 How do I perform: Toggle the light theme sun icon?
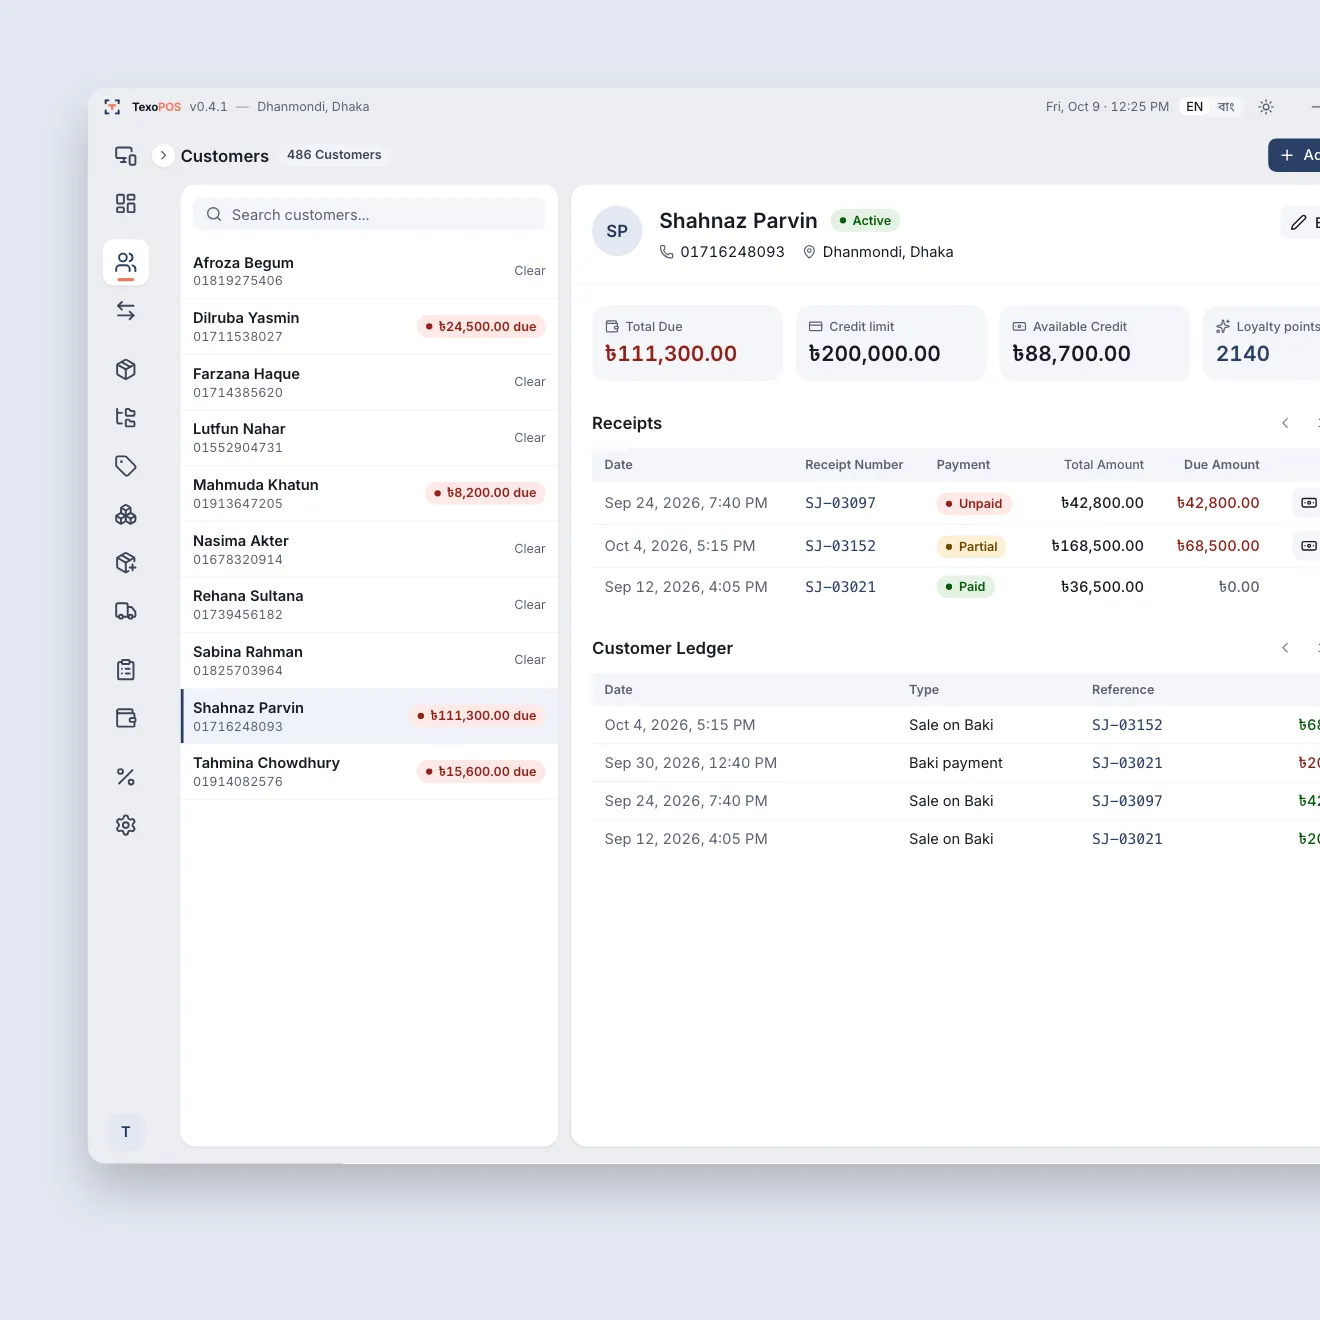[1266, 107]
